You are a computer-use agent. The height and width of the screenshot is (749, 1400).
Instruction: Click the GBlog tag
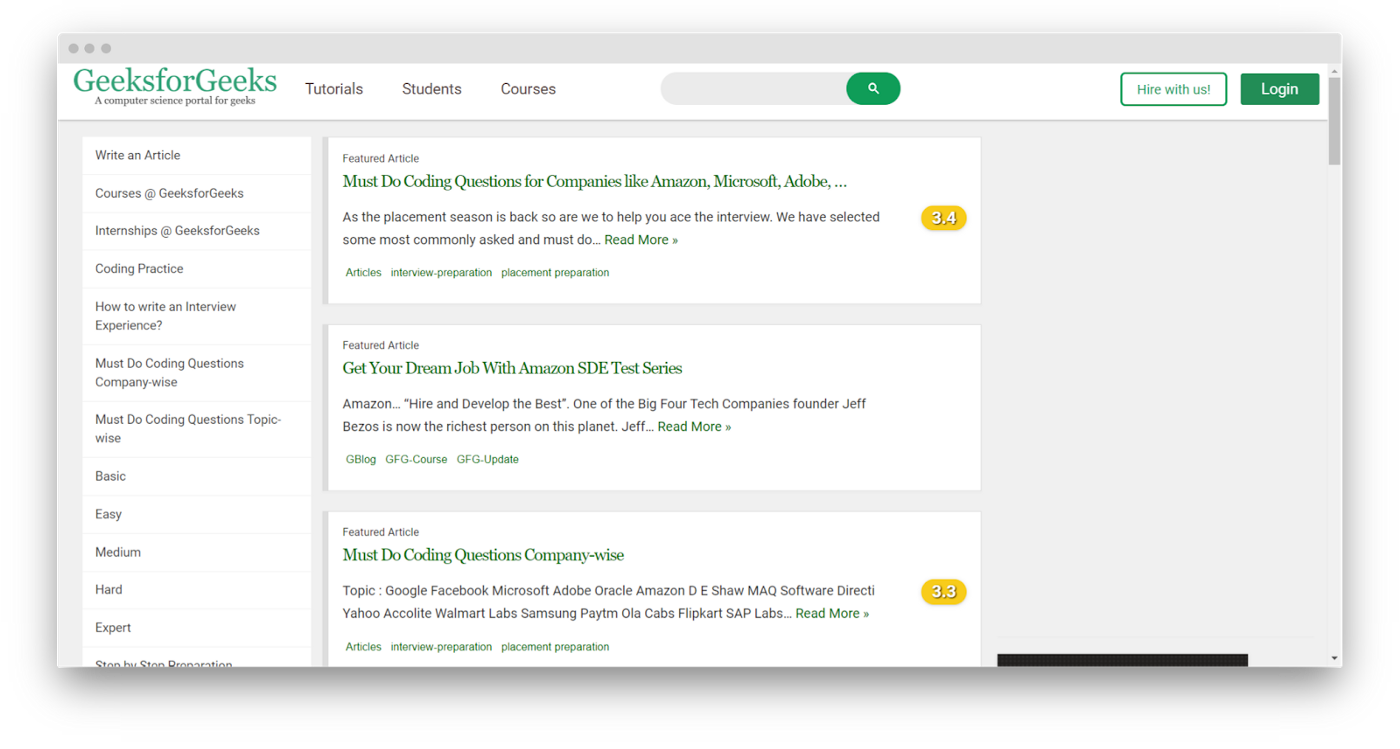click(x=361, y=460)
